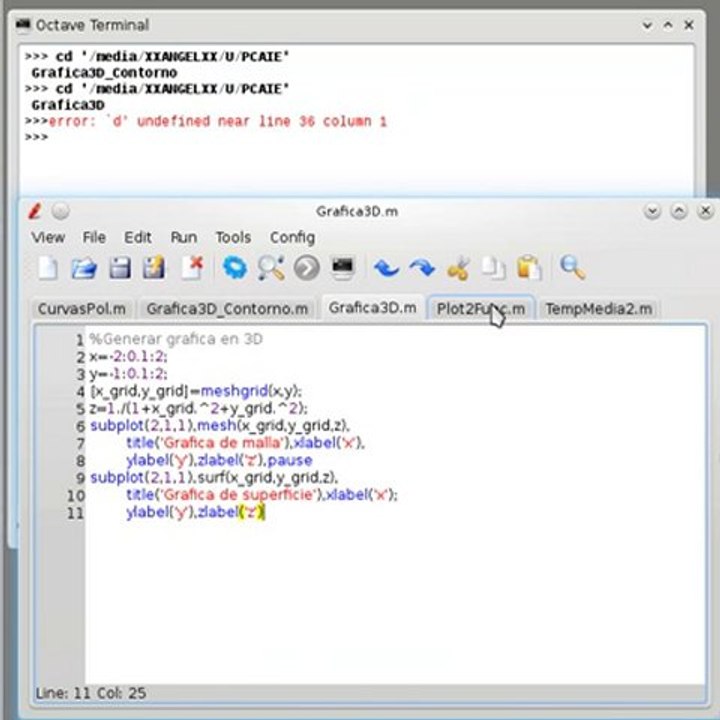720x720 pixels.
Task: Open the terminal using the monitor icon
Action: 343,268
